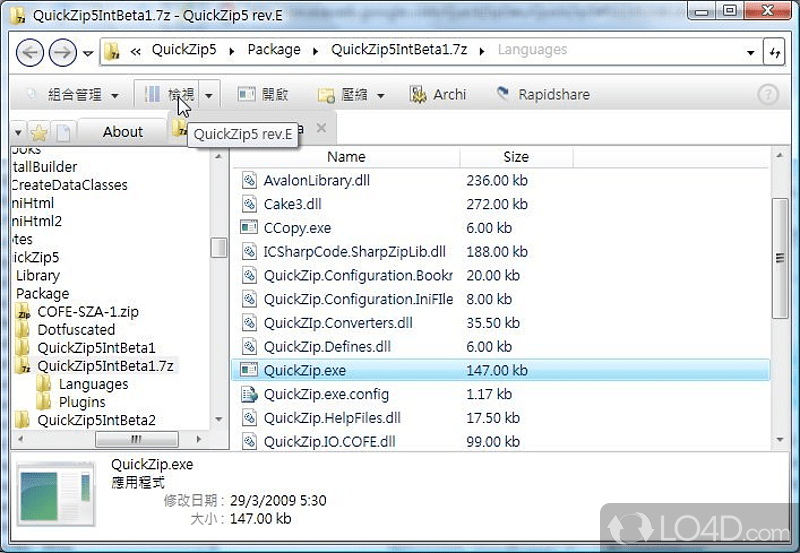Click the Archi toolbar button
The width and height of the screenshot is (800, 553).
click(x=438, y=94)
